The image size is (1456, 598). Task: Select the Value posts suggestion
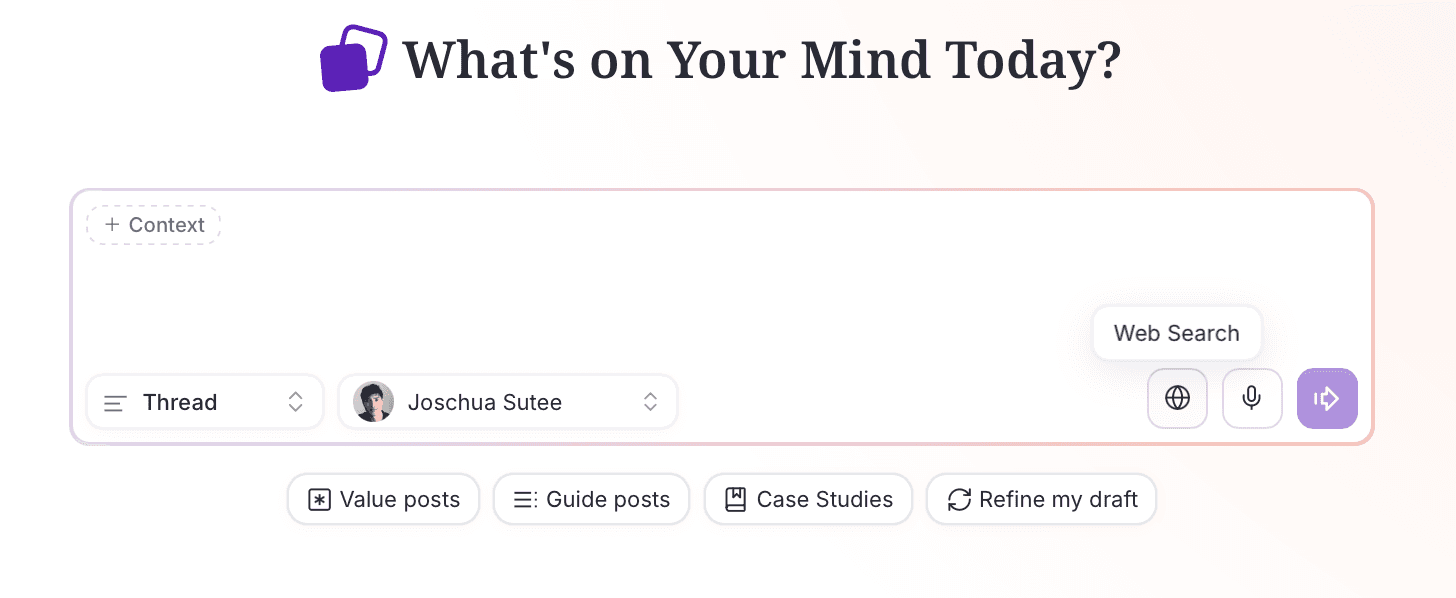coord(383,498)
